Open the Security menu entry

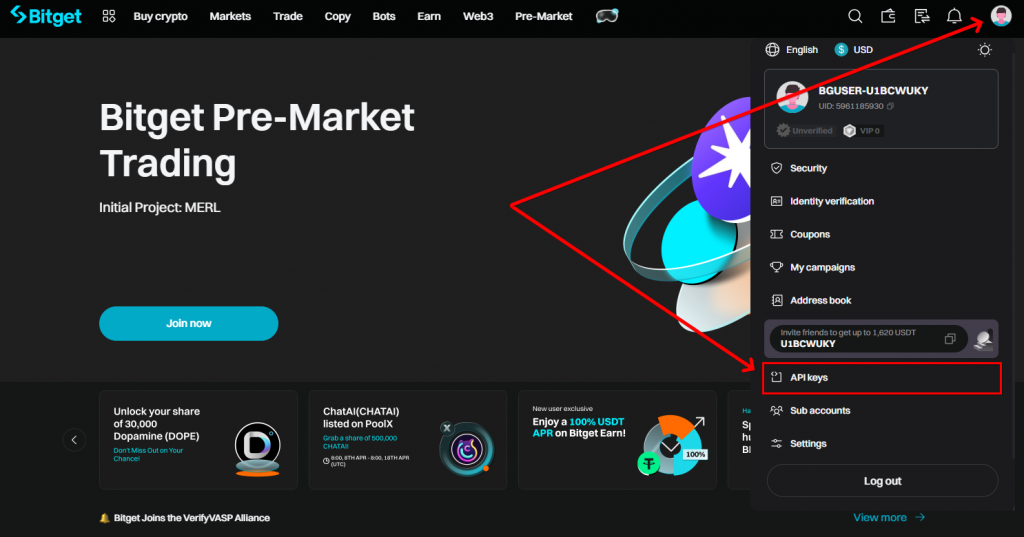[x=882, y=168]
